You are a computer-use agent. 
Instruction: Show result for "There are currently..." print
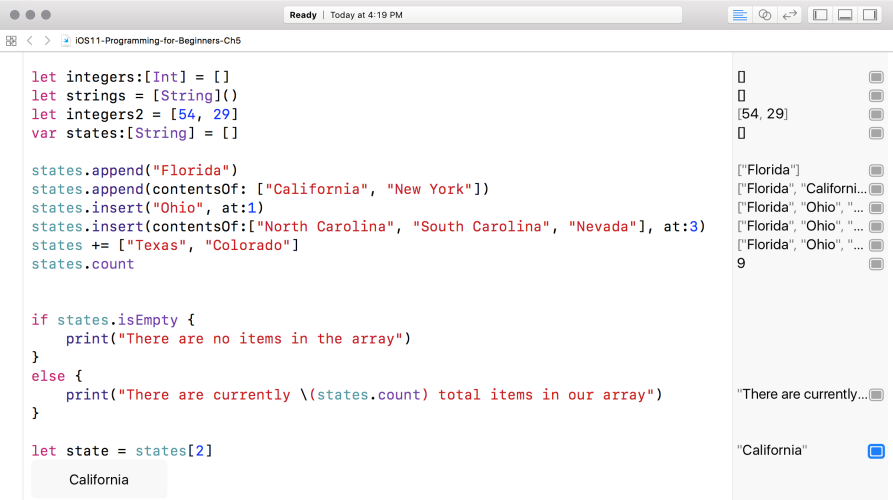pyautogui.click(x=876, y=395)
